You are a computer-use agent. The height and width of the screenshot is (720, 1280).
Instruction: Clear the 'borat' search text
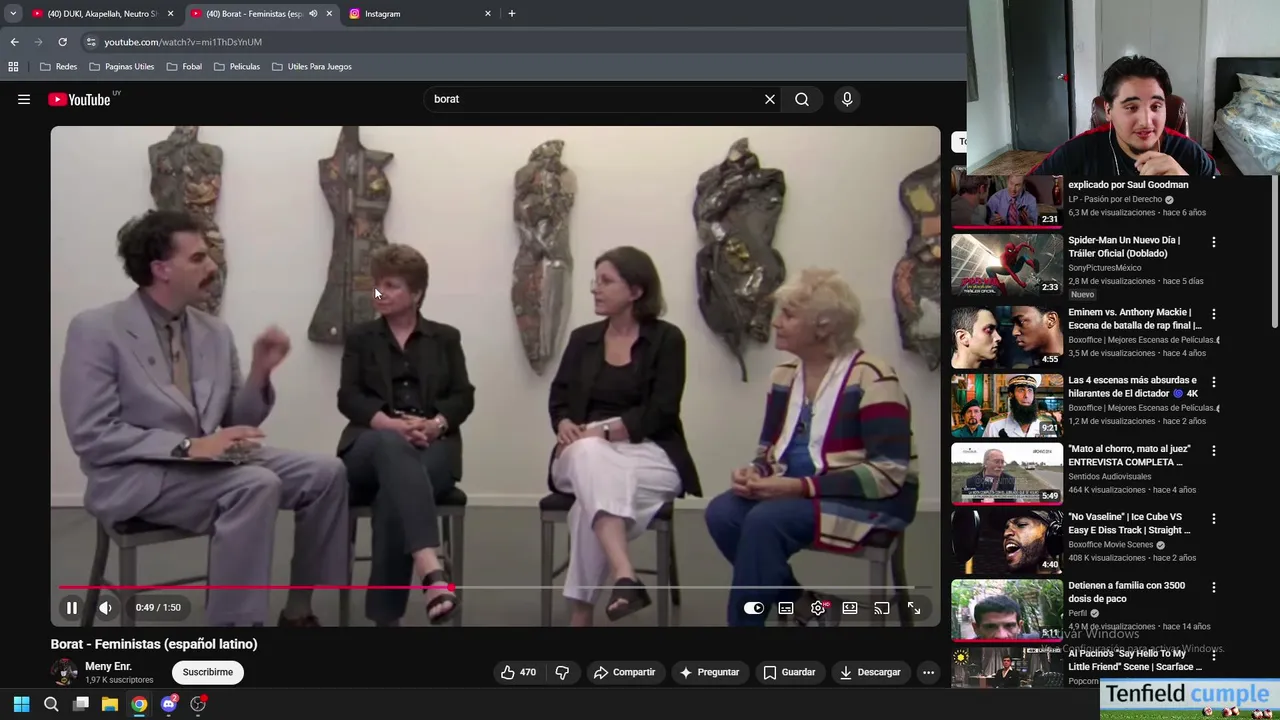[x=770, y=99]
